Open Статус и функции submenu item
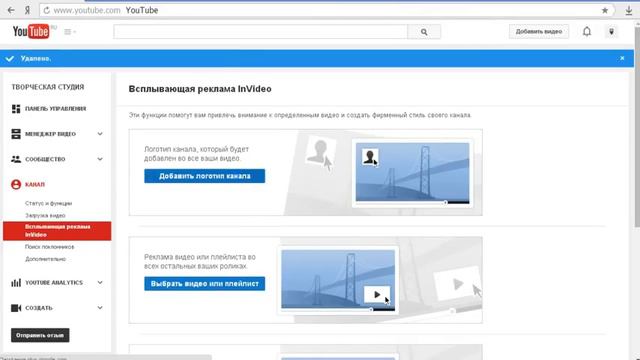Viewport: 640px width, 360px height. tap(49, 203)
